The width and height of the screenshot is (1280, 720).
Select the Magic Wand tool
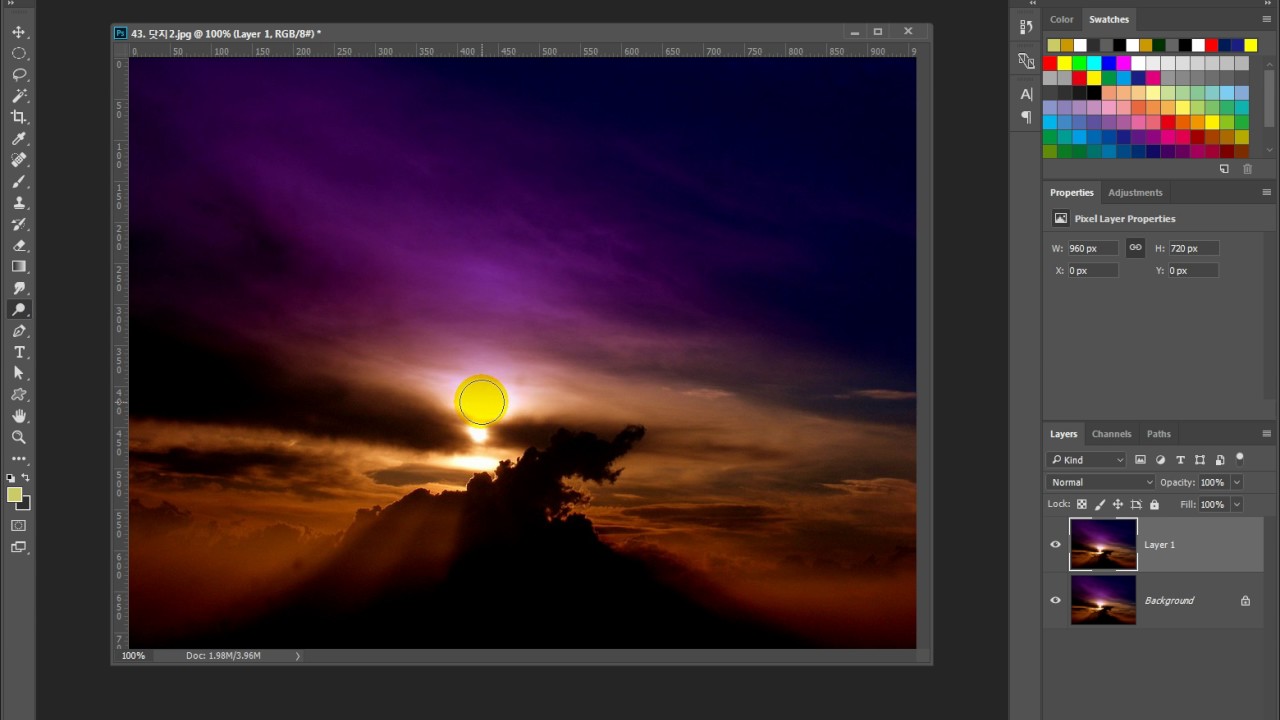pos(19,96)
